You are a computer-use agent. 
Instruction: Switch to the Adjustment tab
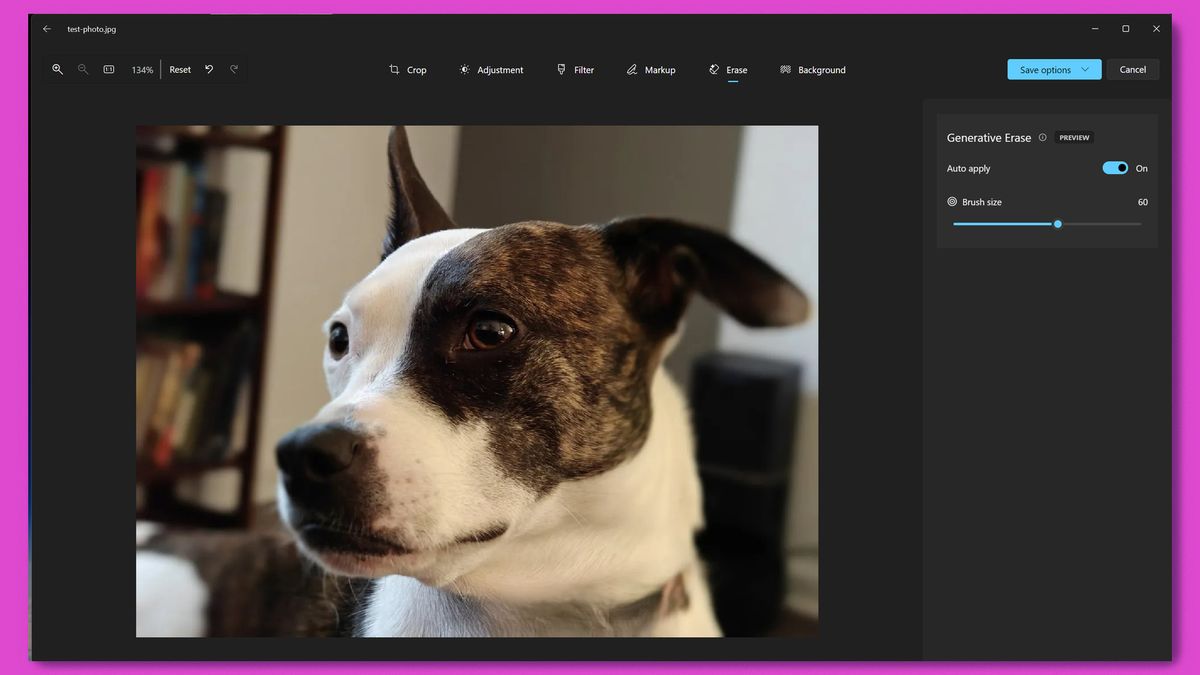(x=492, y=69)
